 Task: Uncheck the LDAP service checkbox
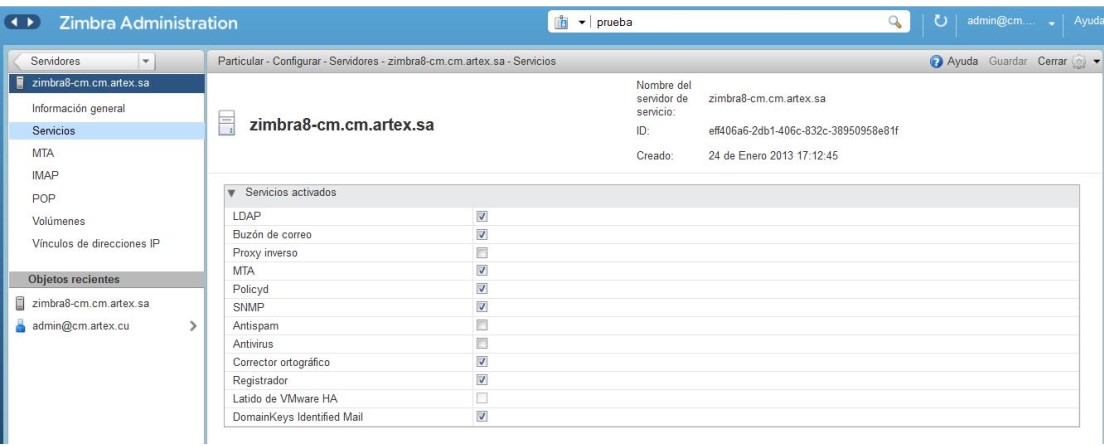tap(482, 215)
